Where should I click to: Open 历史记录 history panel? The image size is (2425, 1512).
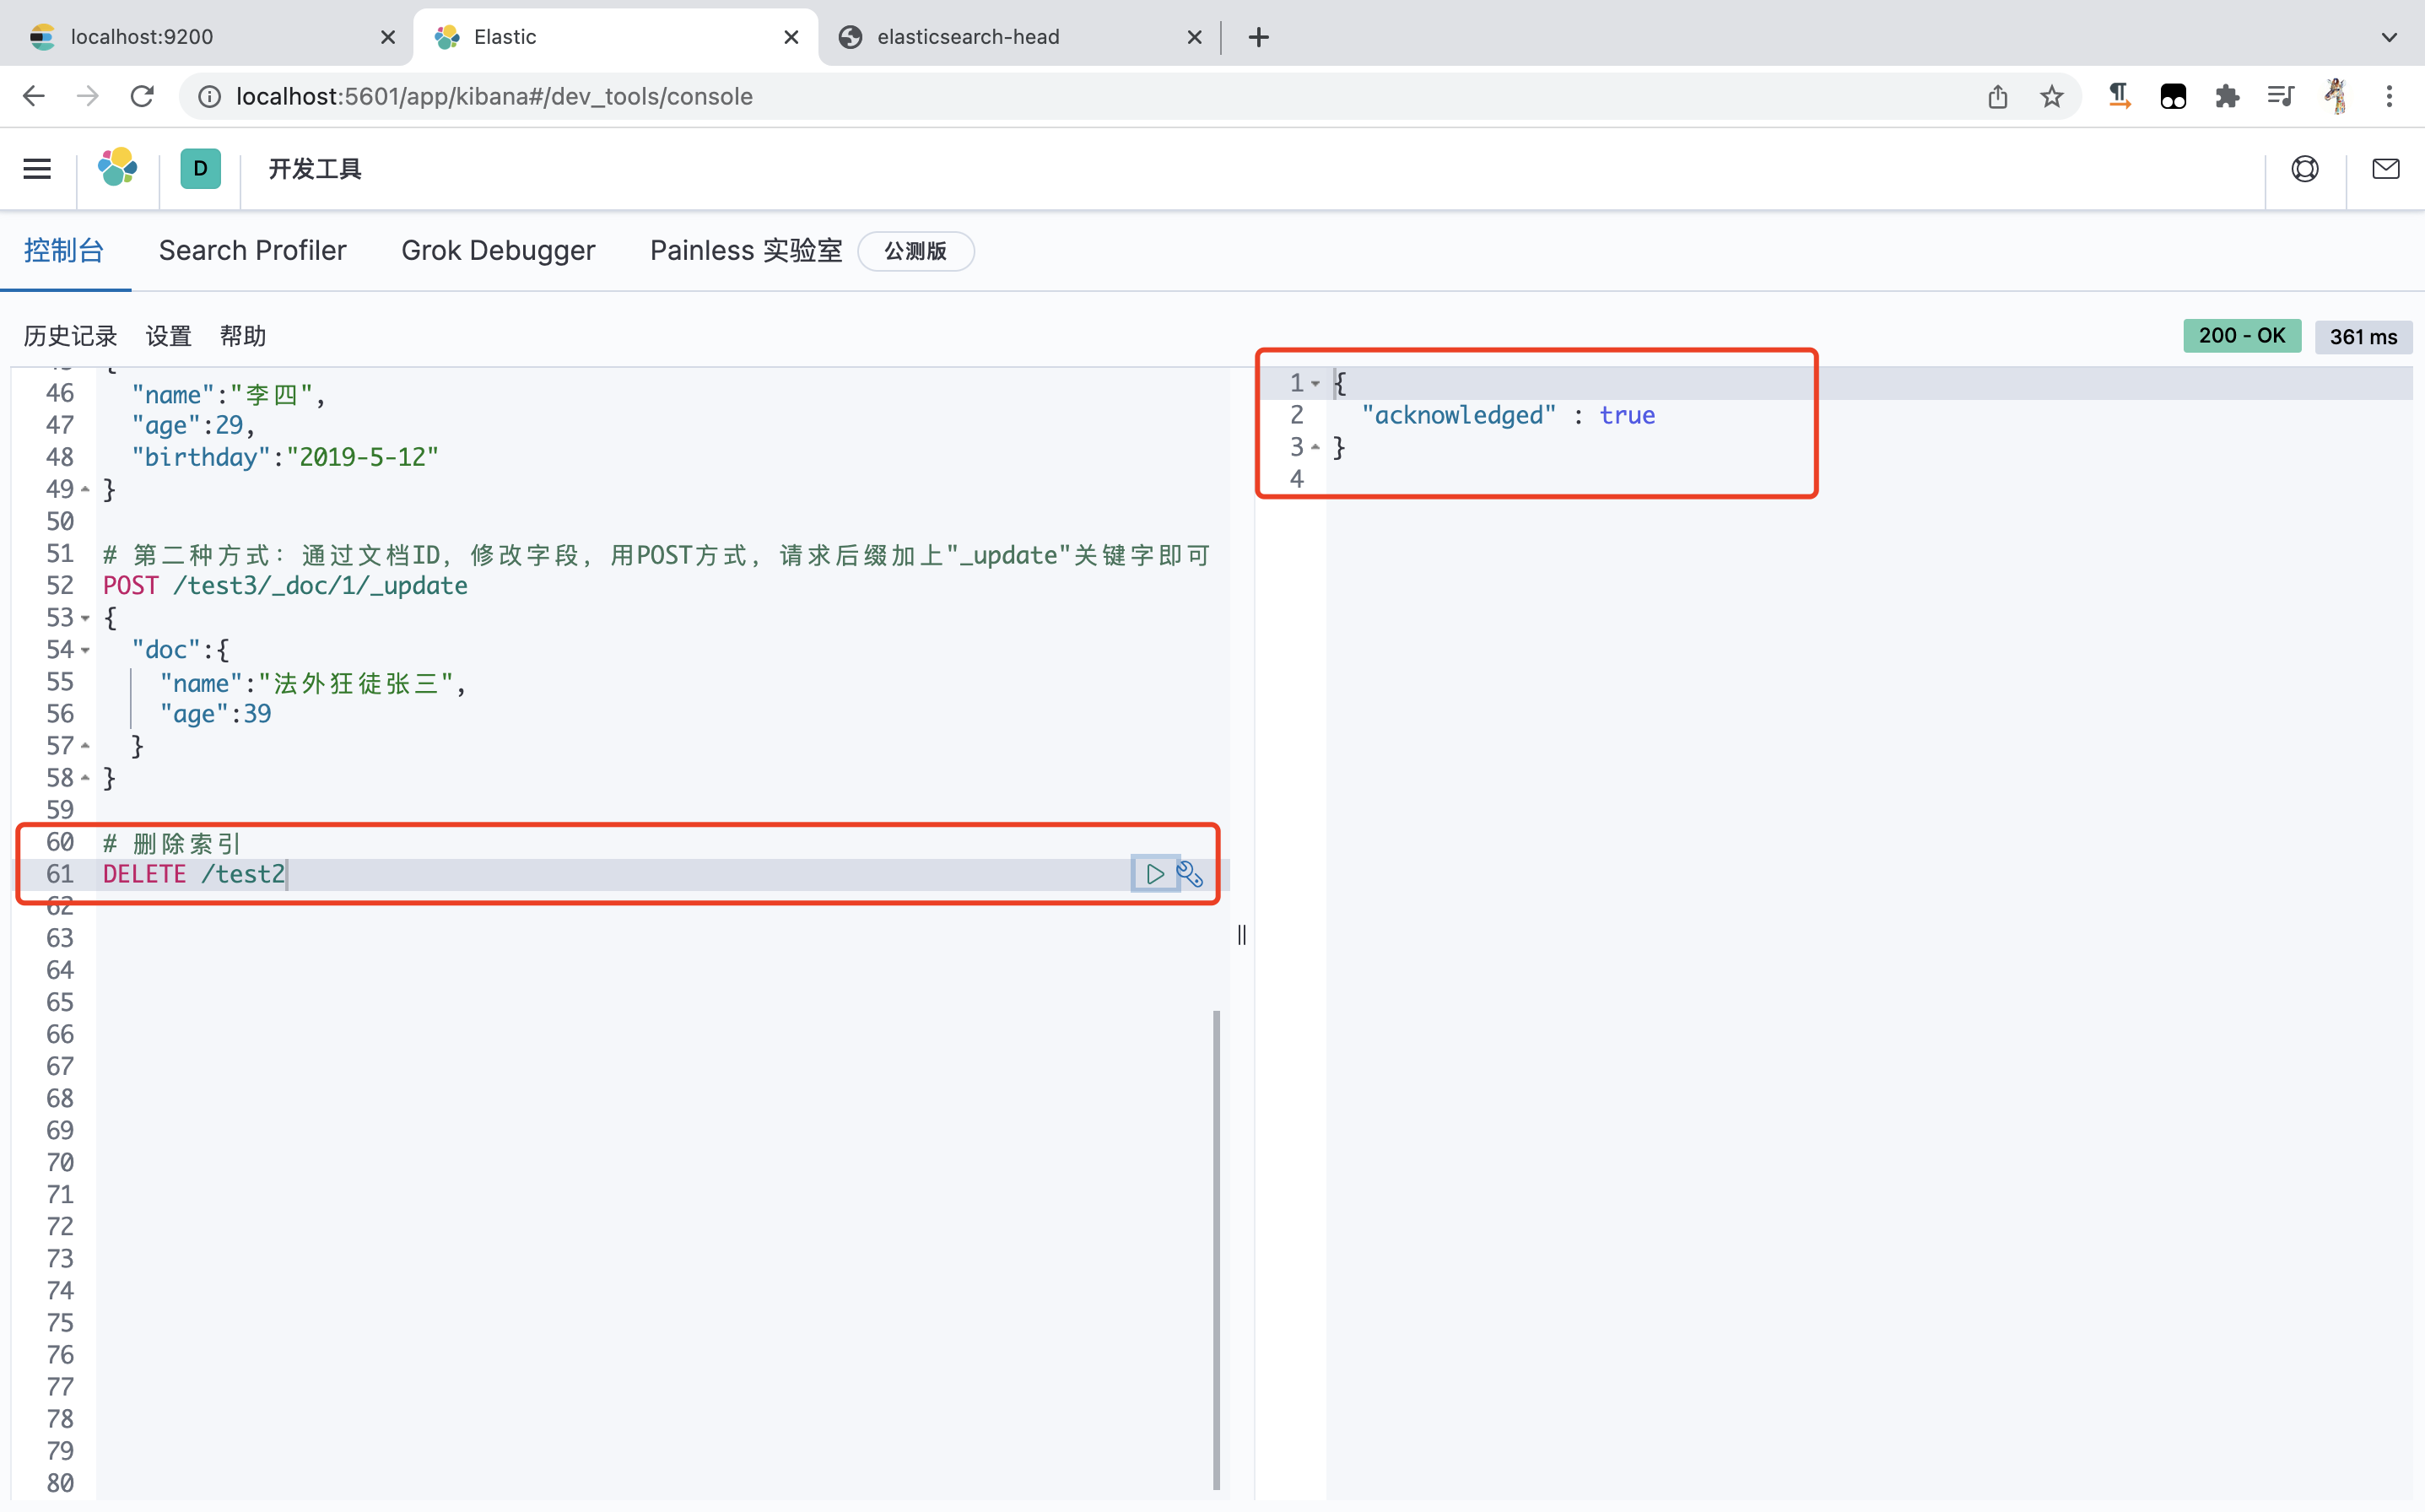click(x=70, y=336)
